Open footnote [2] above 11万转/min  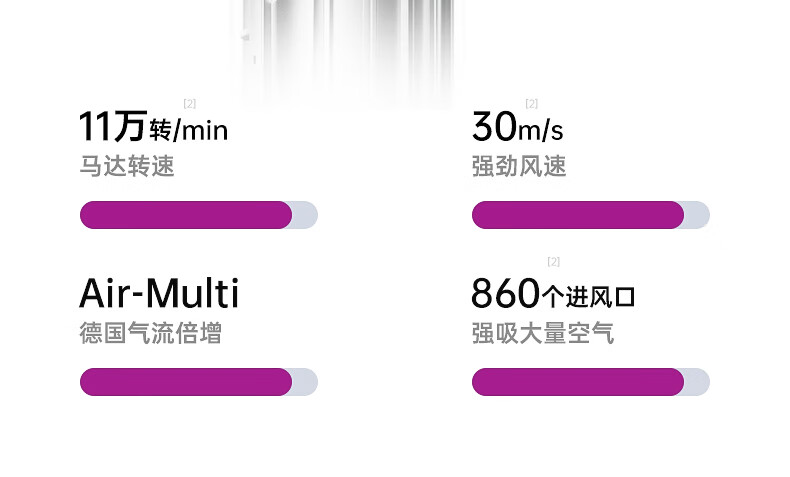pyautogui.click(x=189, y=104)
